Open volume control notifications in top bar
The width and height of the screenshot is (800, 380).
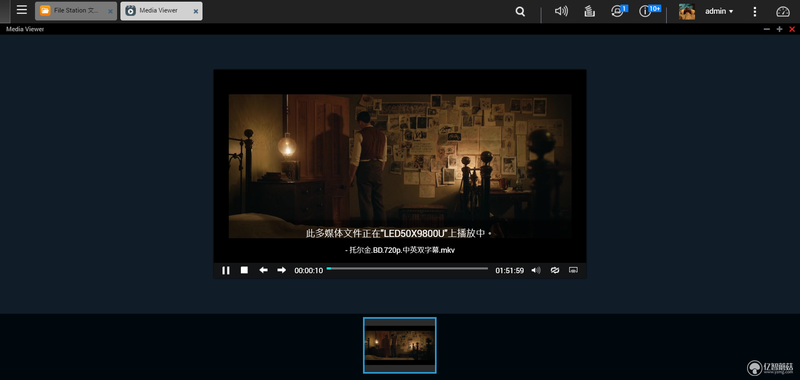click(561, 11)
